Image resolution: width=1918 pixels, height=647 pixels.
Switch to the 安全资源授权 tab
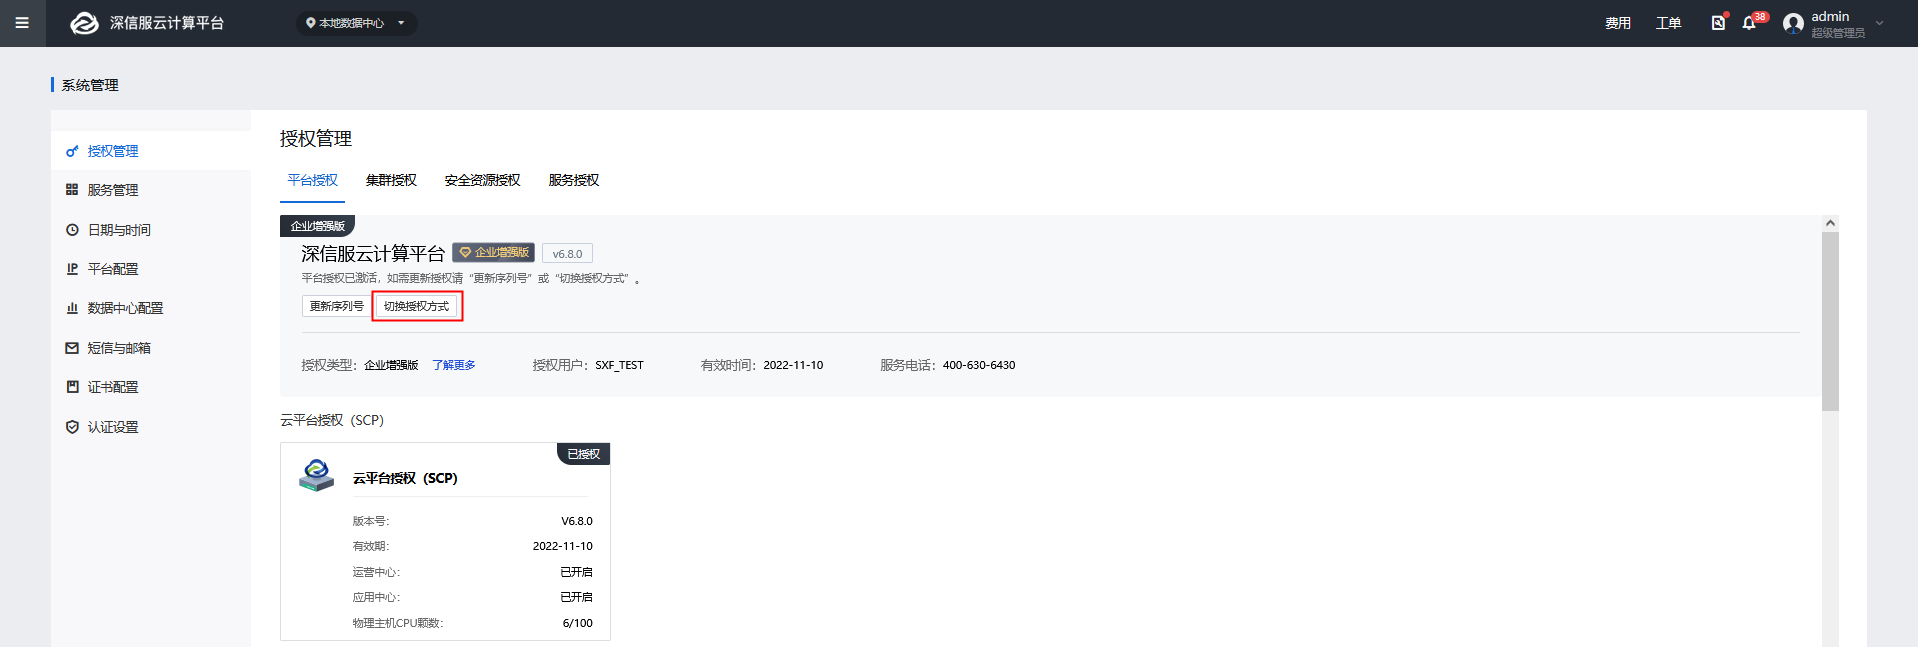(482, 180)
